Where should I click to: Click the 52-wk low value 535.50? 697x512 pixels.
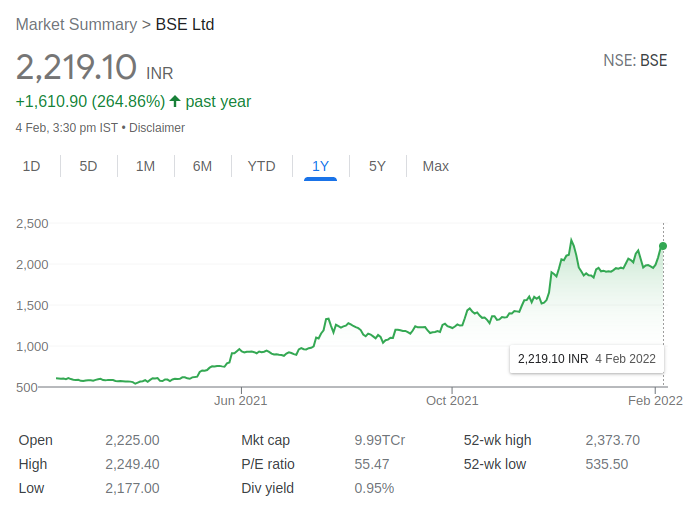(x=607, y=464)
